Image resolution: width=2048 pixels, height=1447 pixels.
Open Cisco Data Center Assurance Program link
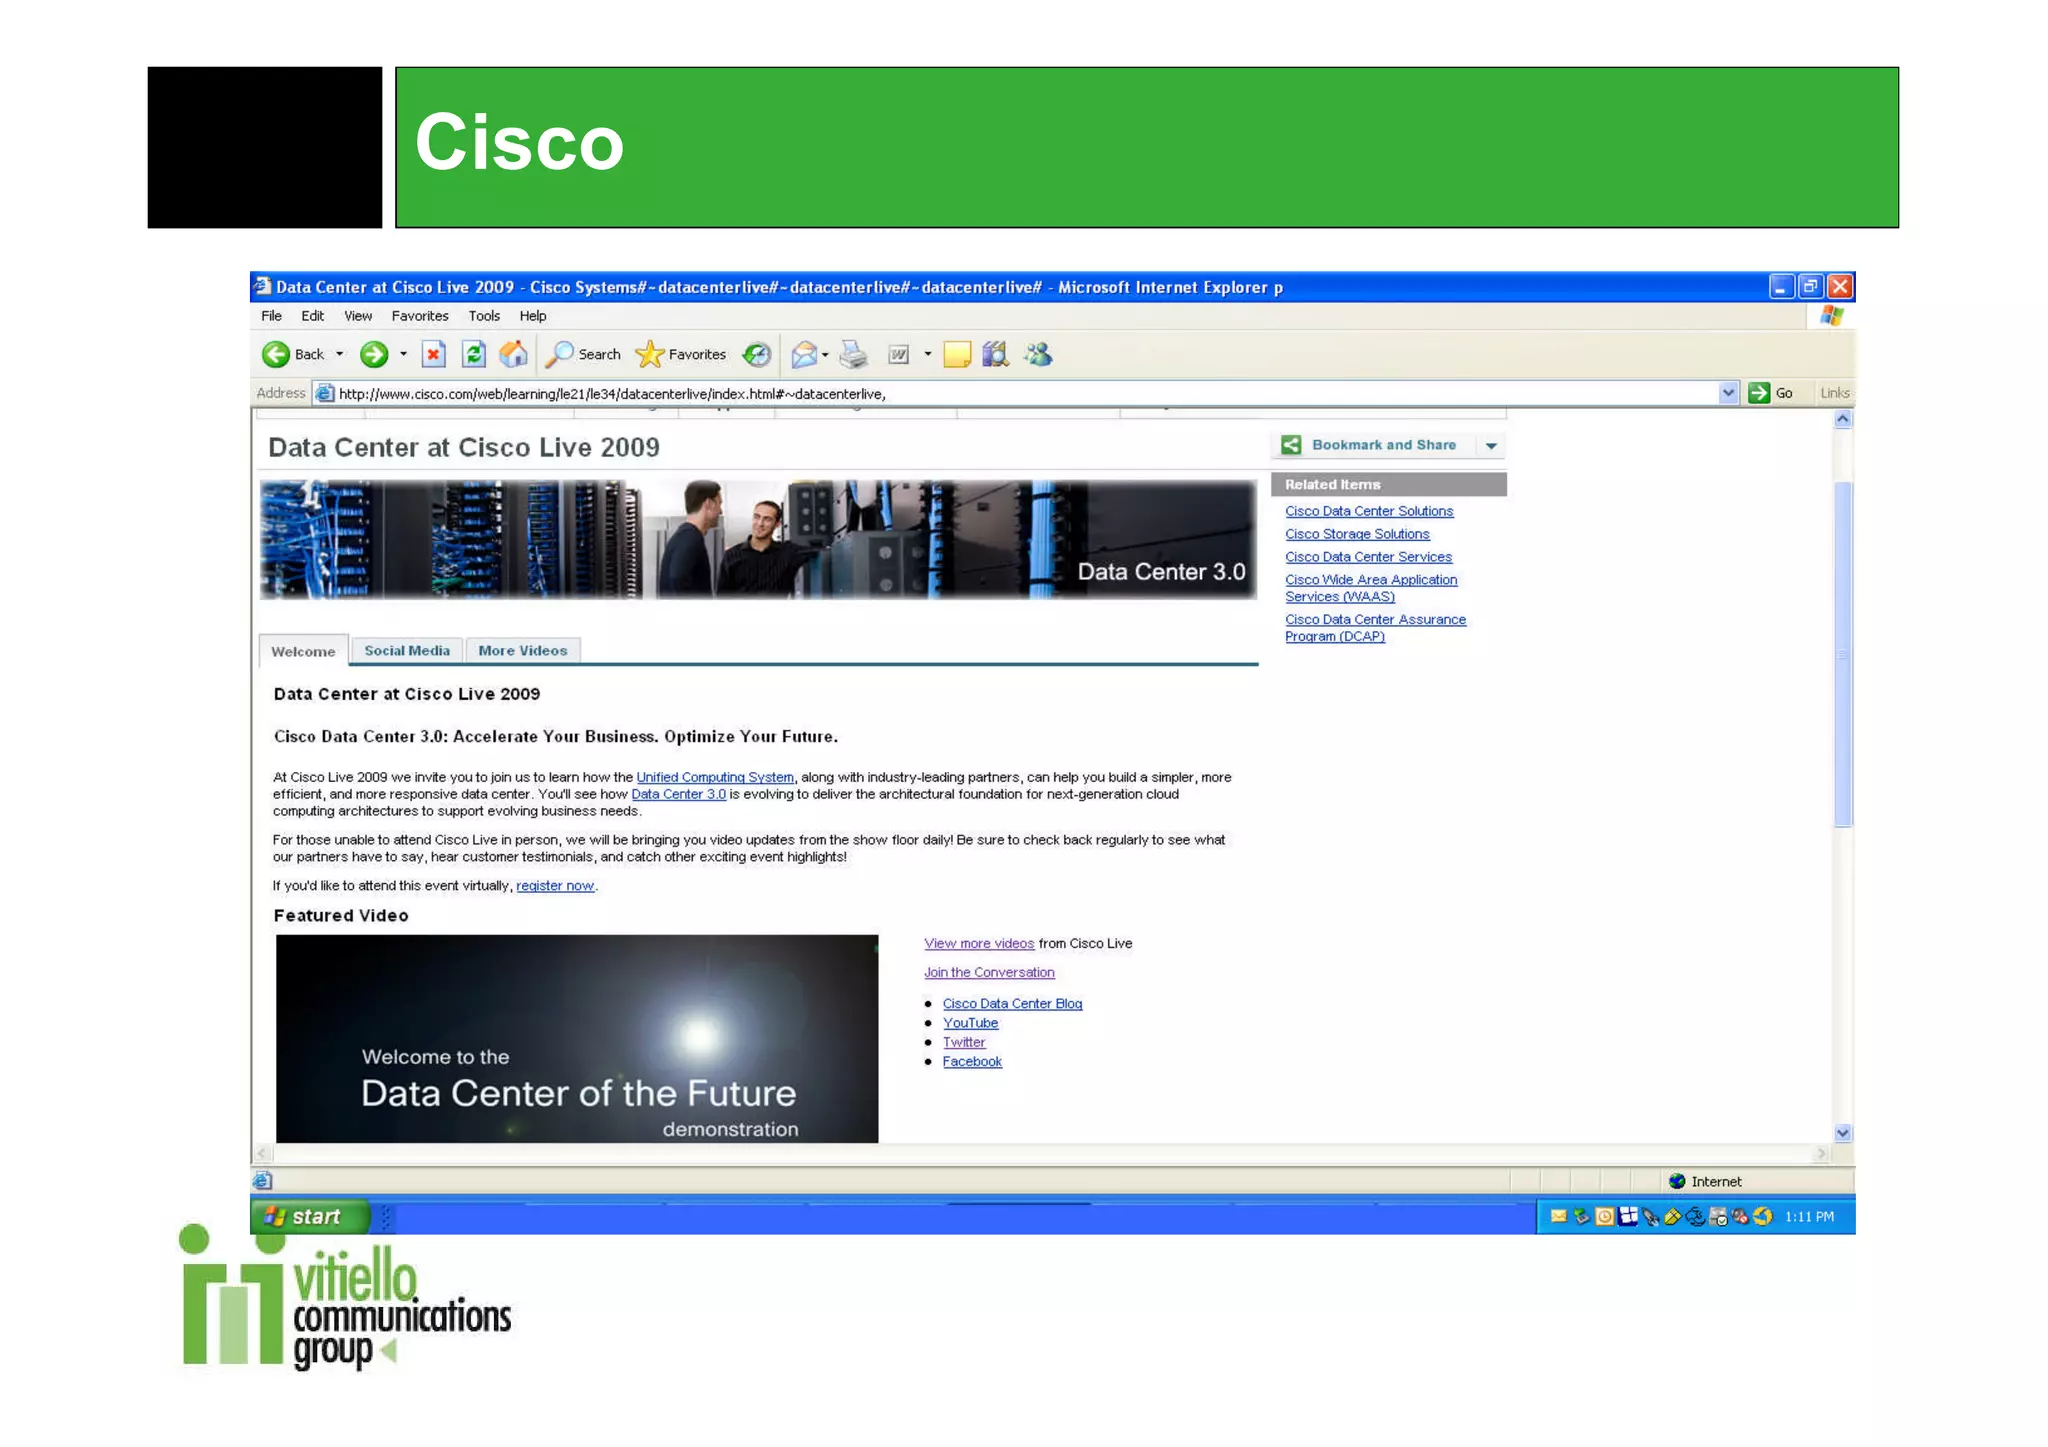coord(1375,628)
